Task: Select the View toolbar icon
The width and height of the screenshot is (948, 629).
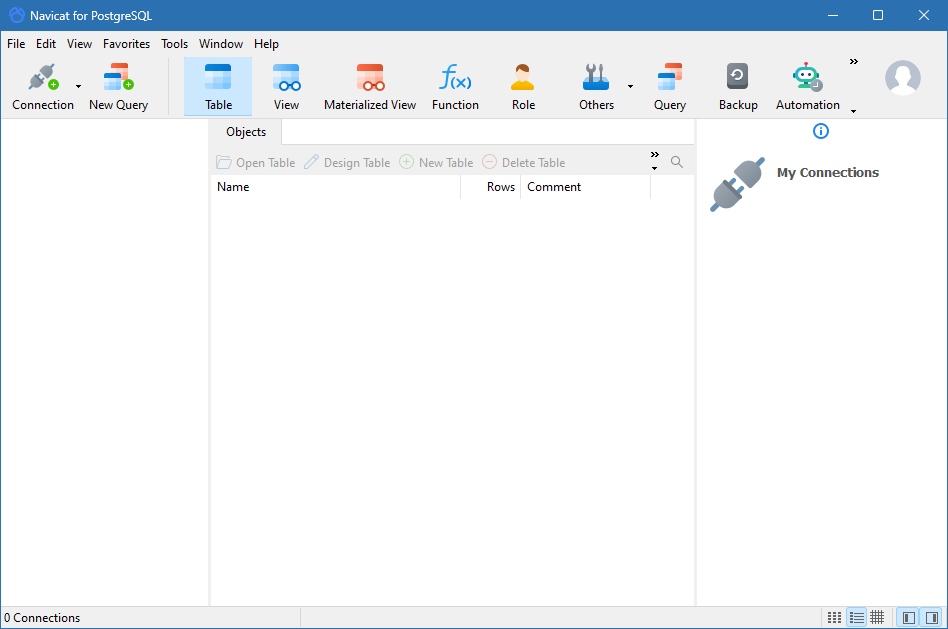Action: (x=286, y=87)
